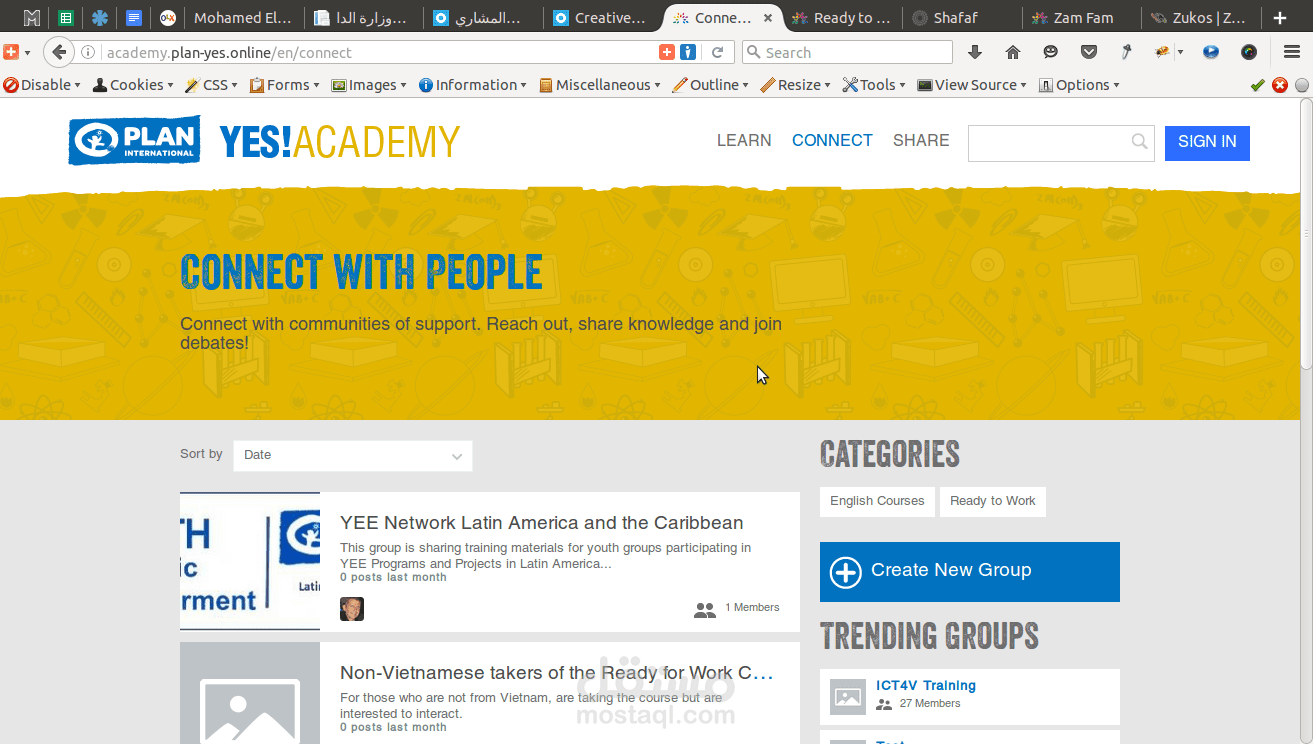Image resolution: width=1313 pixels, height=744 pixels.
Task: Click the blue info icon in address bar
Action: click(688, 52)
